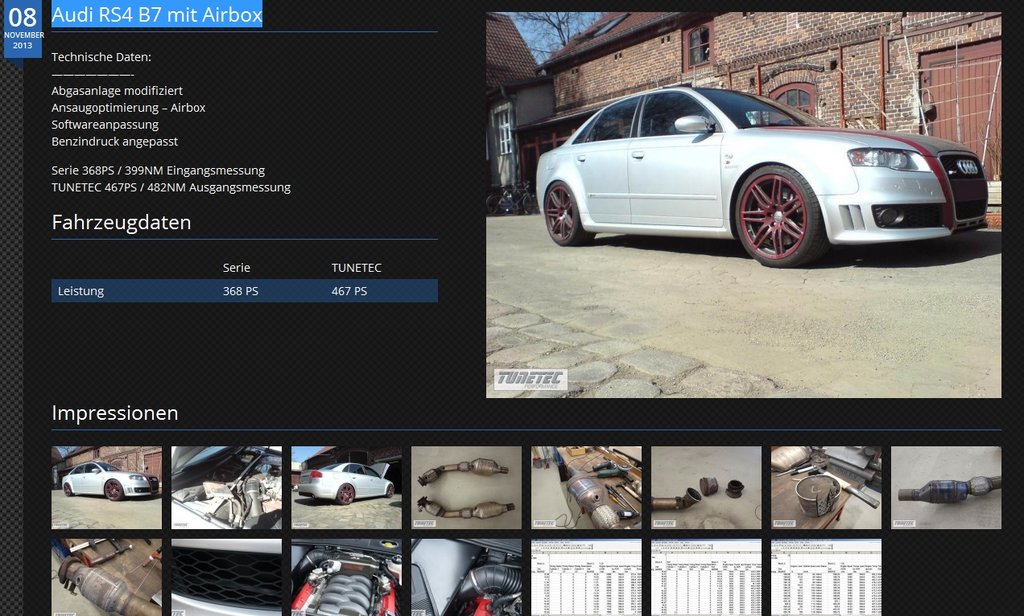Viewport: 1024px width, 616px height.
Task: Open the Audi RS4 B7 mit Airbox title
Action: pos(157,14)
